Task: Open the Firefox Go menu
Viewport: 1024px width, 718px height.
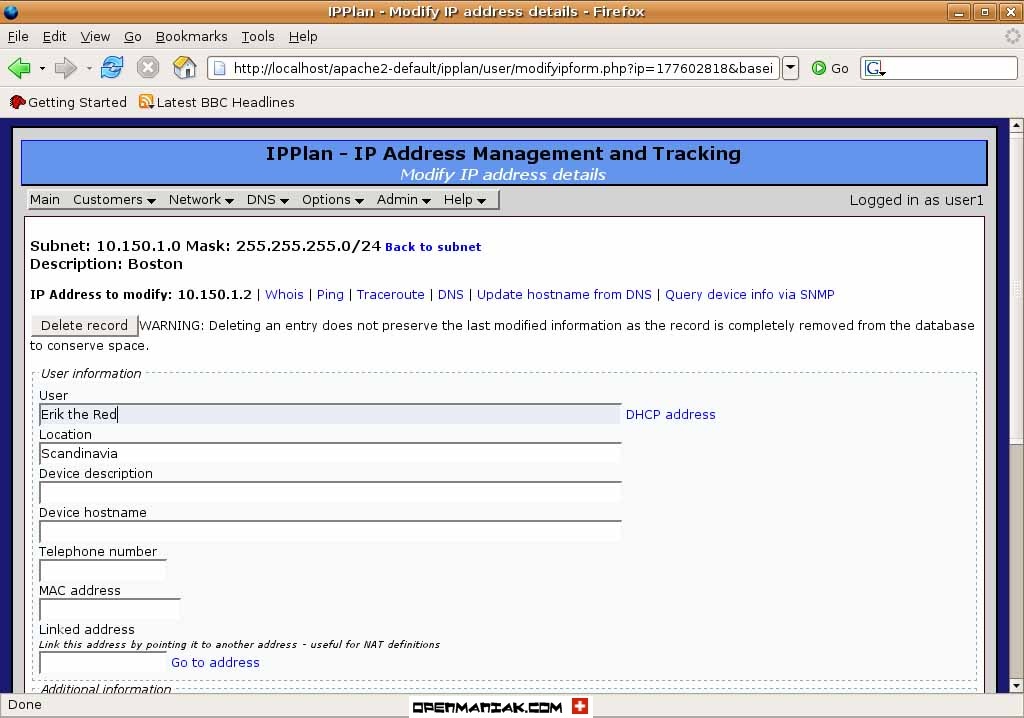Action: point(133,37)
